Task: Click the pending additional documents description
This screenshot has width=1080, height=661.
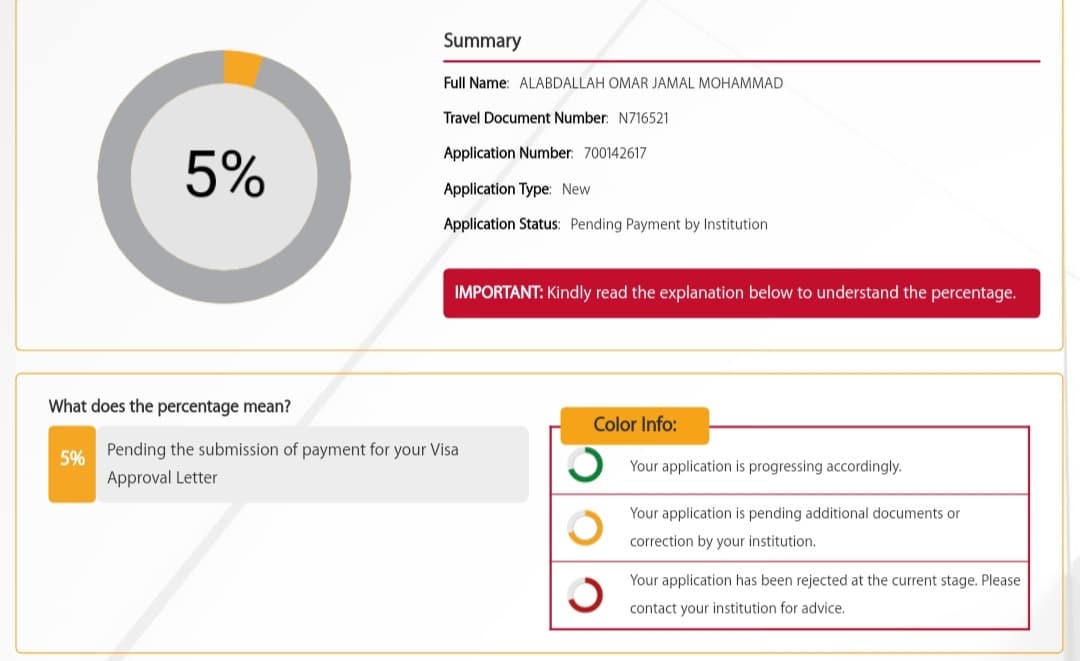Action: [794, 527]
